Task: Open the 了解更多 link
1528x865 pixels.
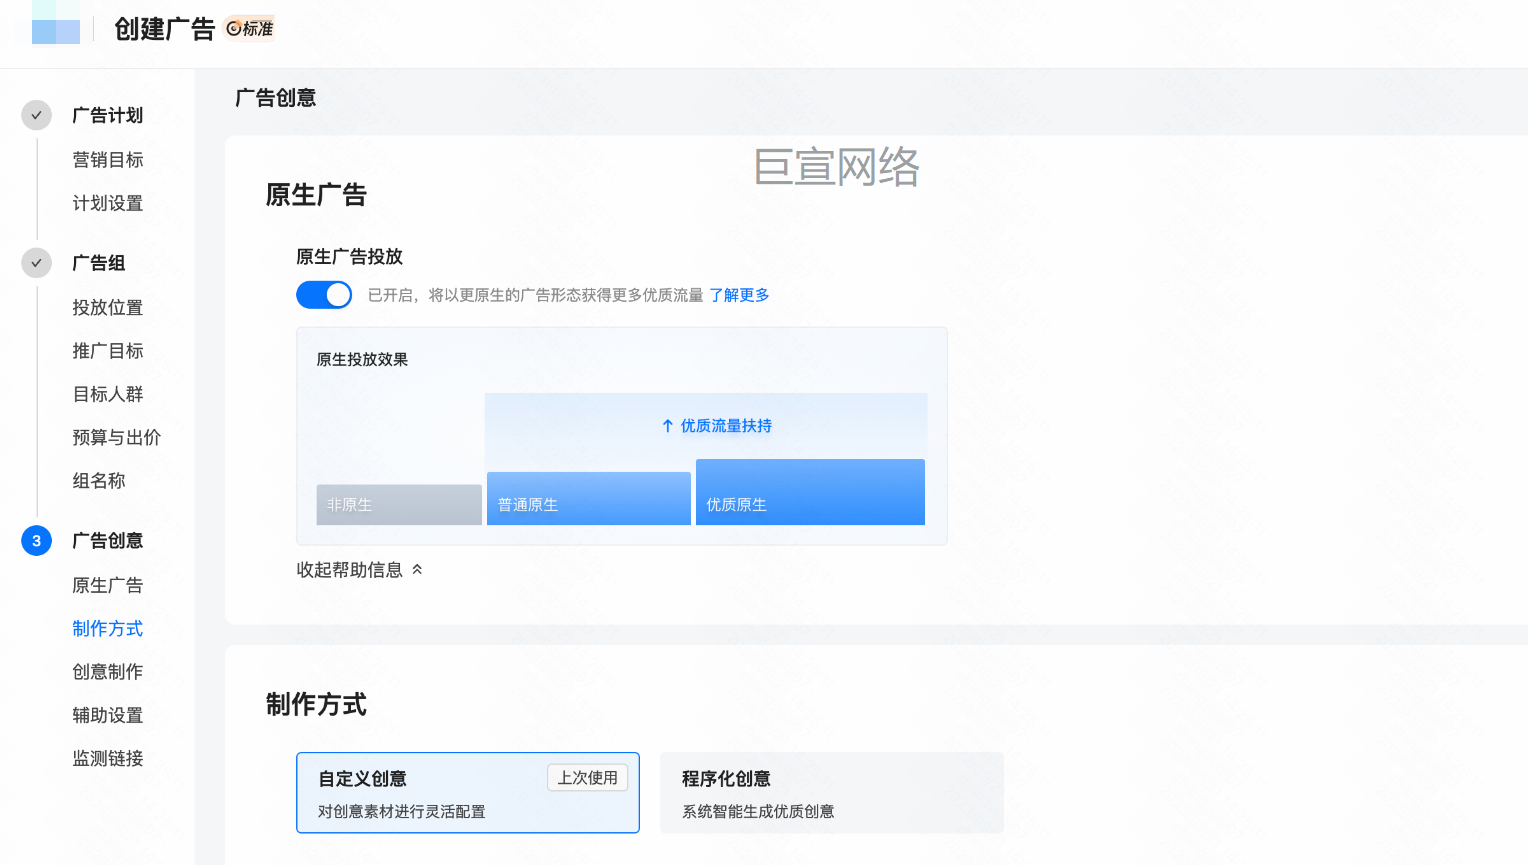Action: tap(739, 295)
